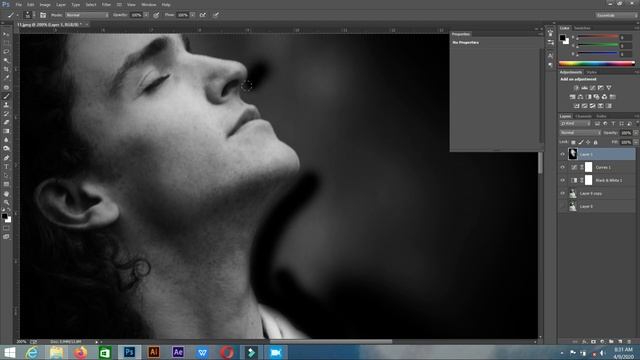
Task: Open the Essentials workspace dropdown
Action: [616, 15]
